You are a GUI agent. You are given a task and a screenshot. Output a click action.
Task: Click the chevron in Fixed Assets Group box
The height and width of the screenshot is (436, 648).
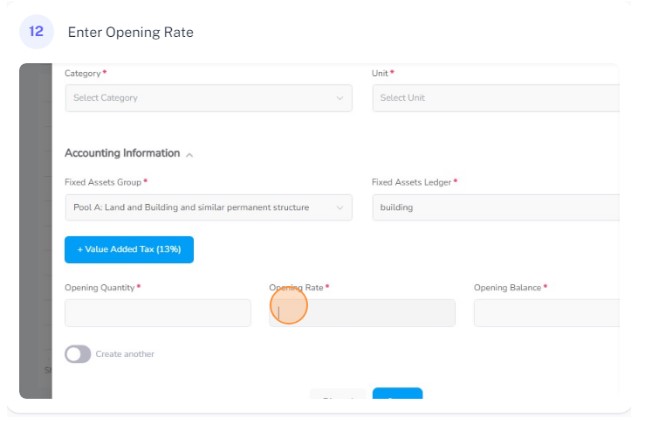point(340,207)
